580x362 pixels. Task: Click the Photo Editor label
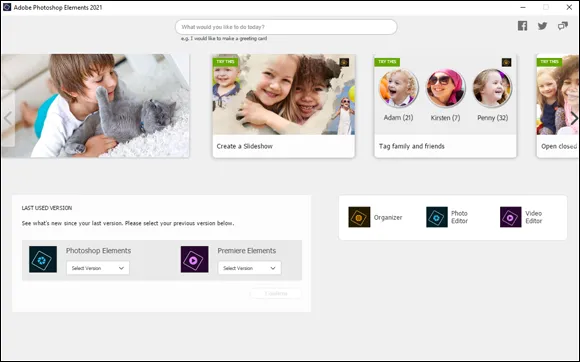(x=459, y=217)
